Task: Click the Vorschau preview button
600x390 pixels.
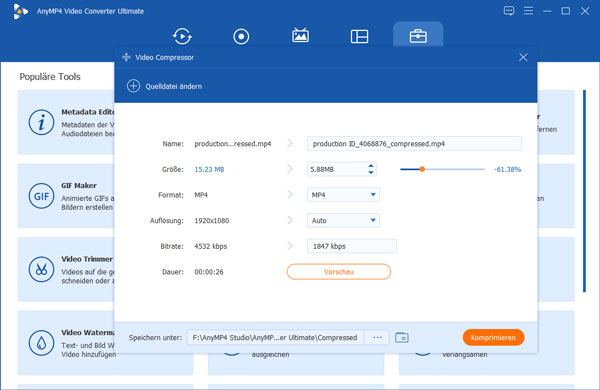Action: coord(339,272)
